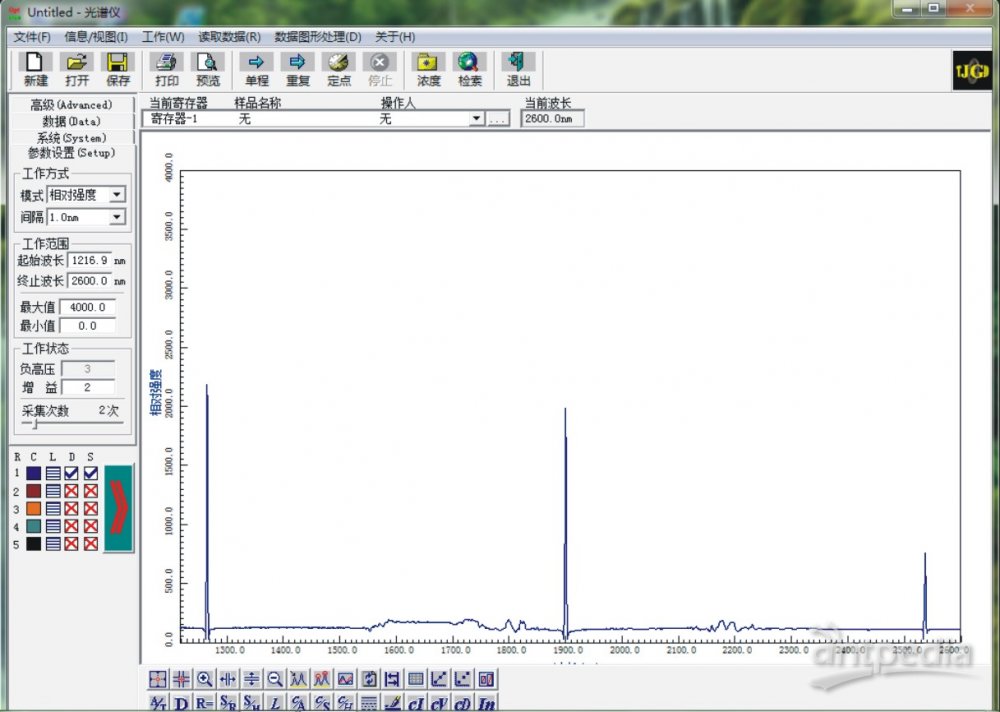The height and width of the screenshot is (712, 1000).
Task: Switch to the 高级 (Advanced) tab
Action: coord(71,105)
